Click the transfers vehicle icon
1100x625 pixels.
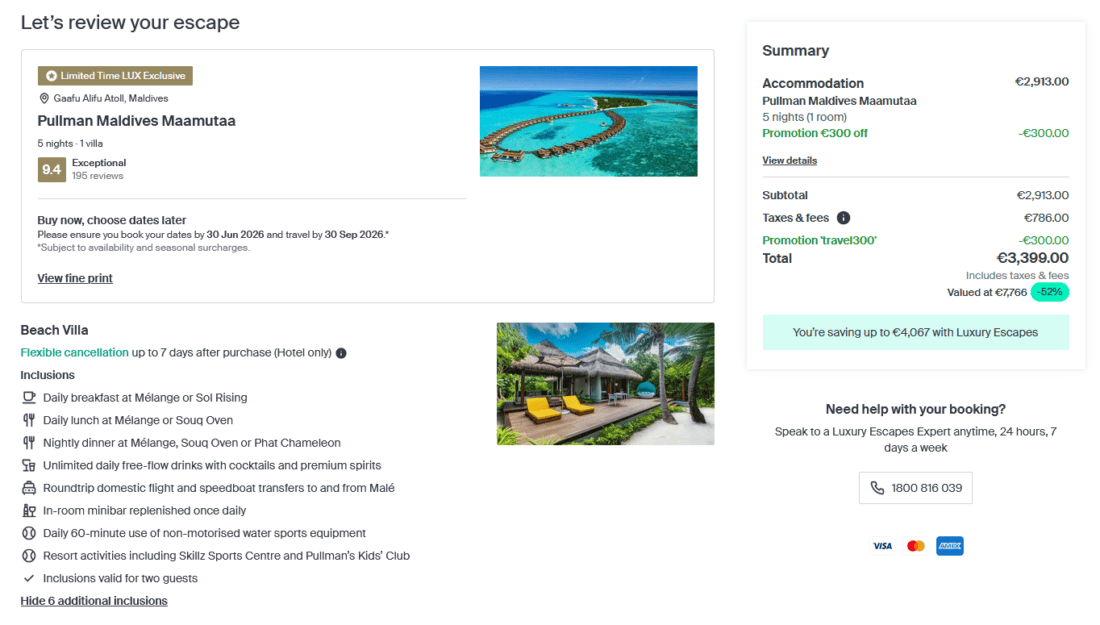click(x=29, y=488)
